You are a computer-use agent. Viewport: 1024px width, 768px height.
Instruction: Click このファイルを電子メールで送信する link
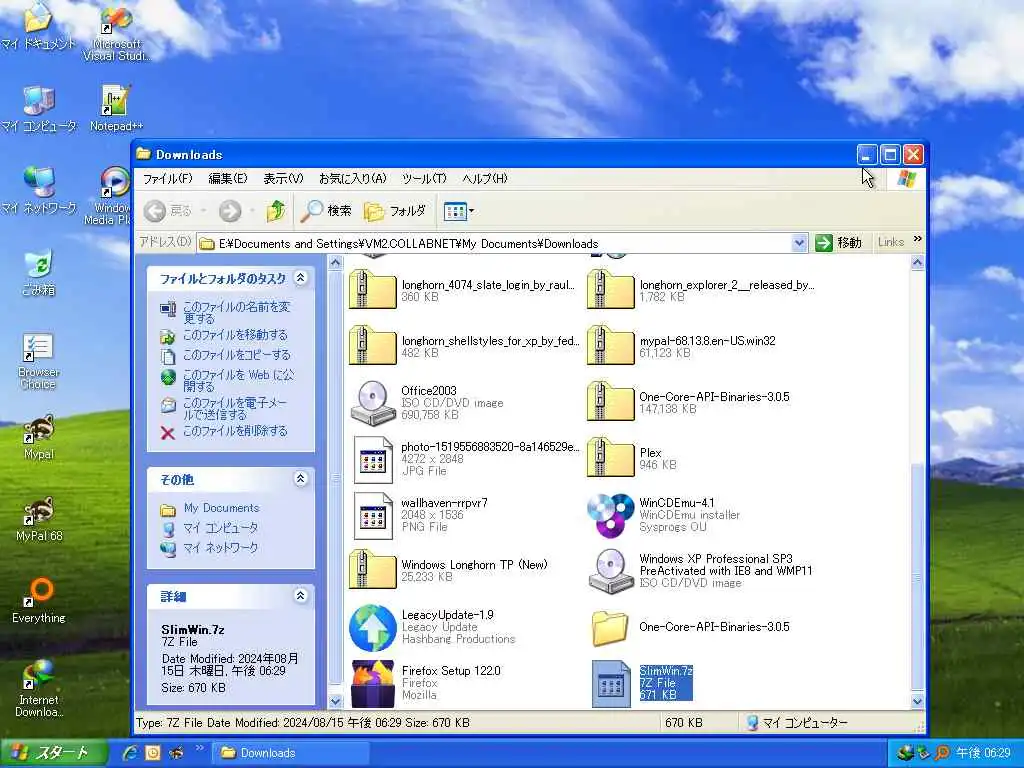pos(235,408)
